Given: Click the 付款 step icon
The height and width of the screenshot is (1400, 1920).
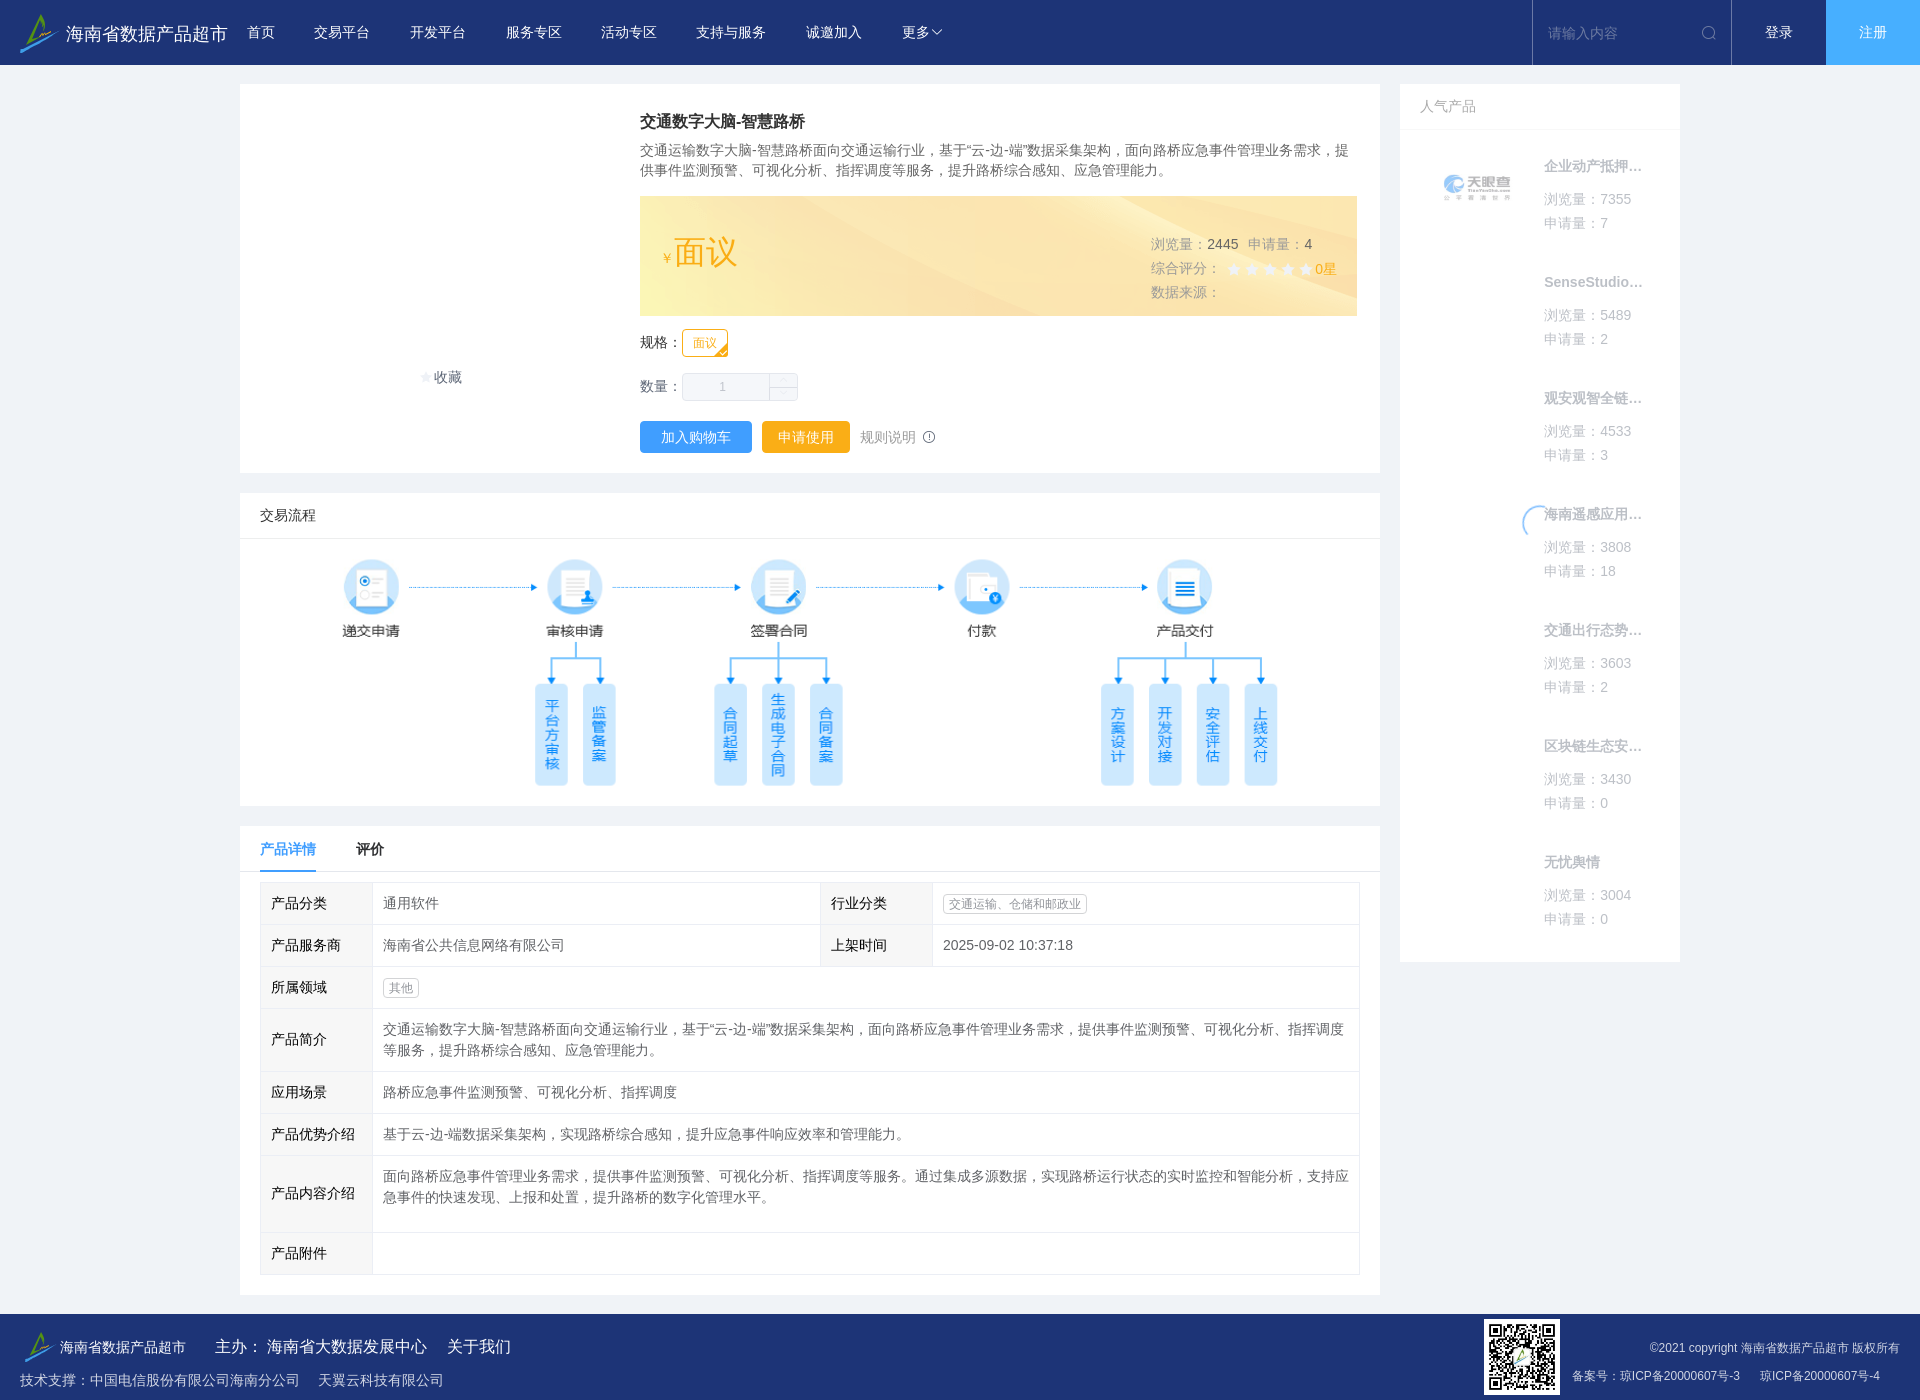Looking at the screenshot, I should [x=982, y=587].
